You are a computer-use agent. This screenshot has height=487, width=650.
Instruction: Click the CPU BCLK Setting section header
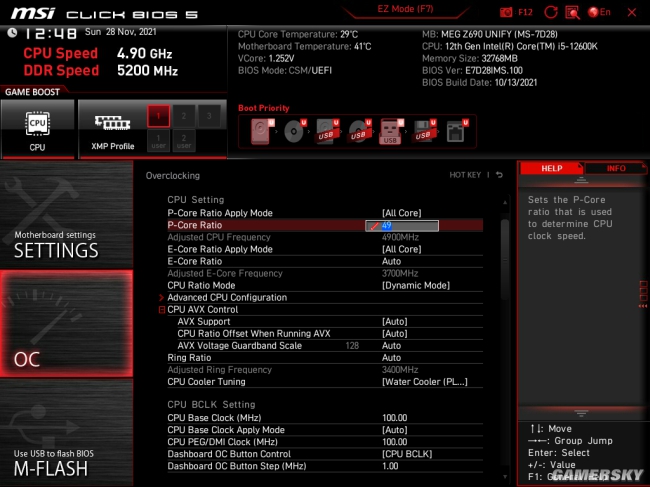click(x=211, y=405)
